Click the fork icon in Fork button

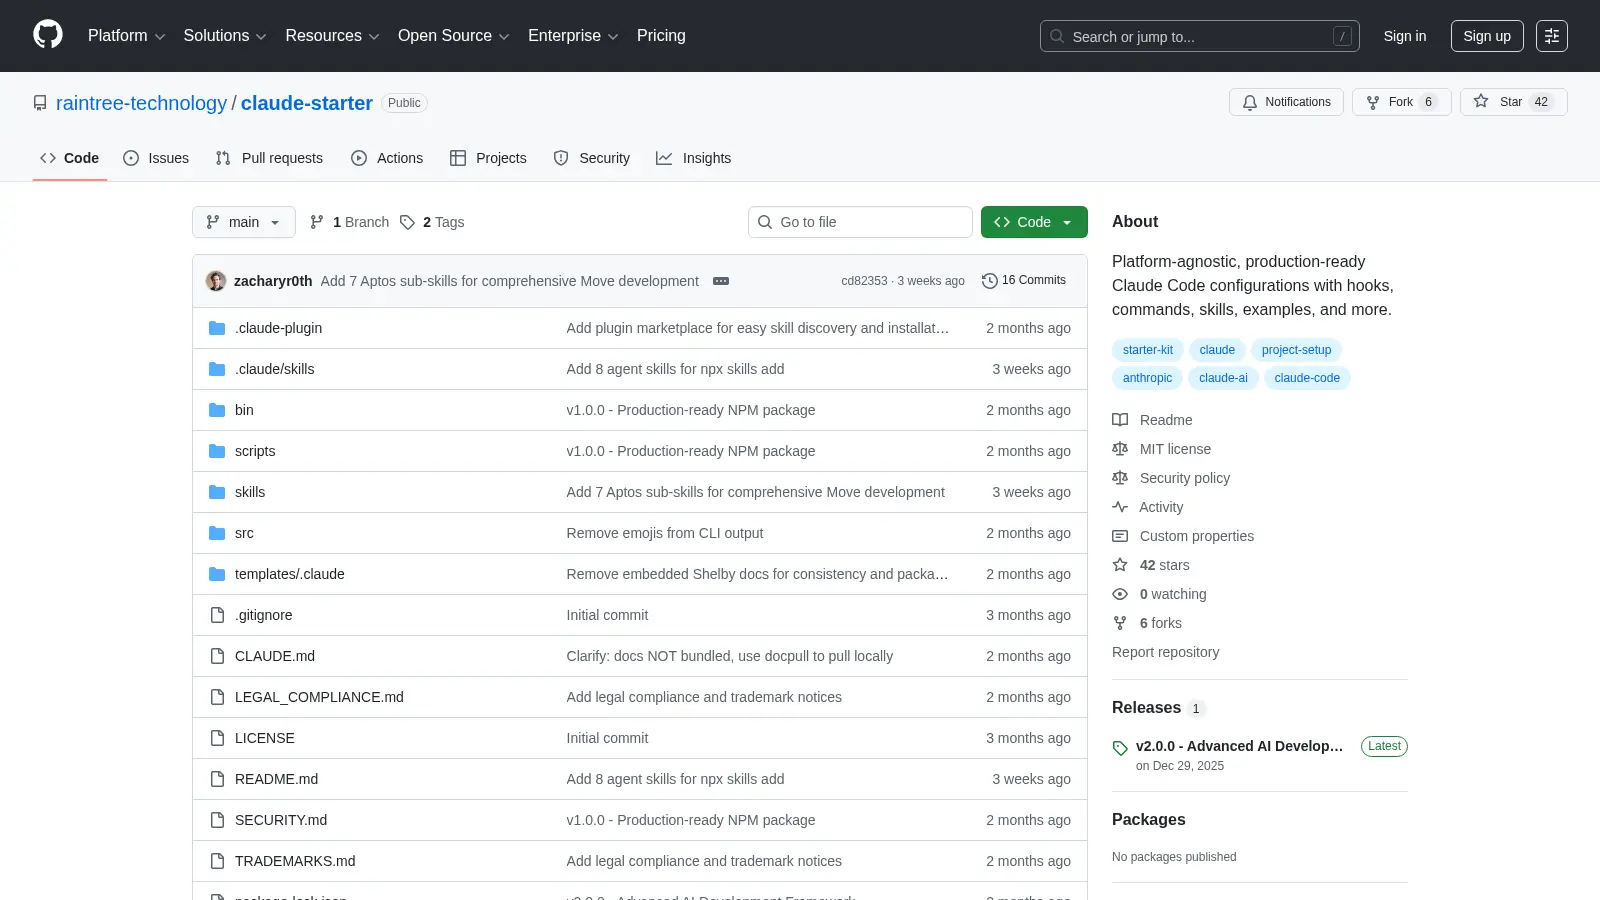tap(1373, 102)
